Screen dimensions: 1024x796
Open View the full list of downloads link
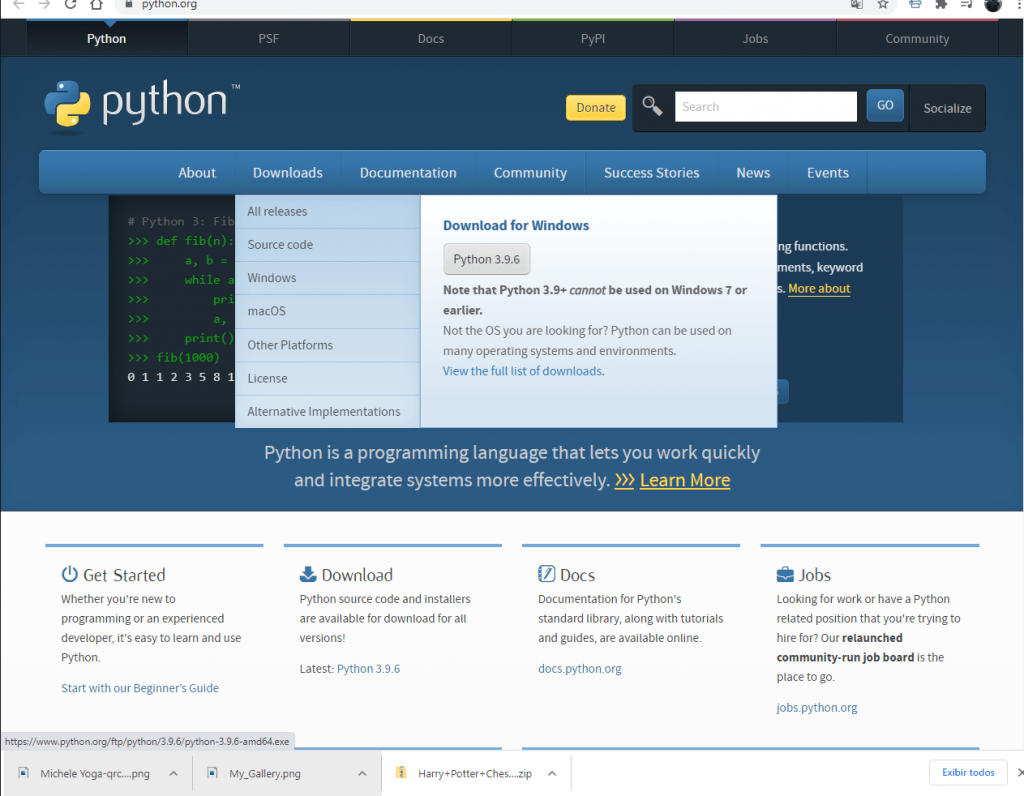(x=522, y=371)
